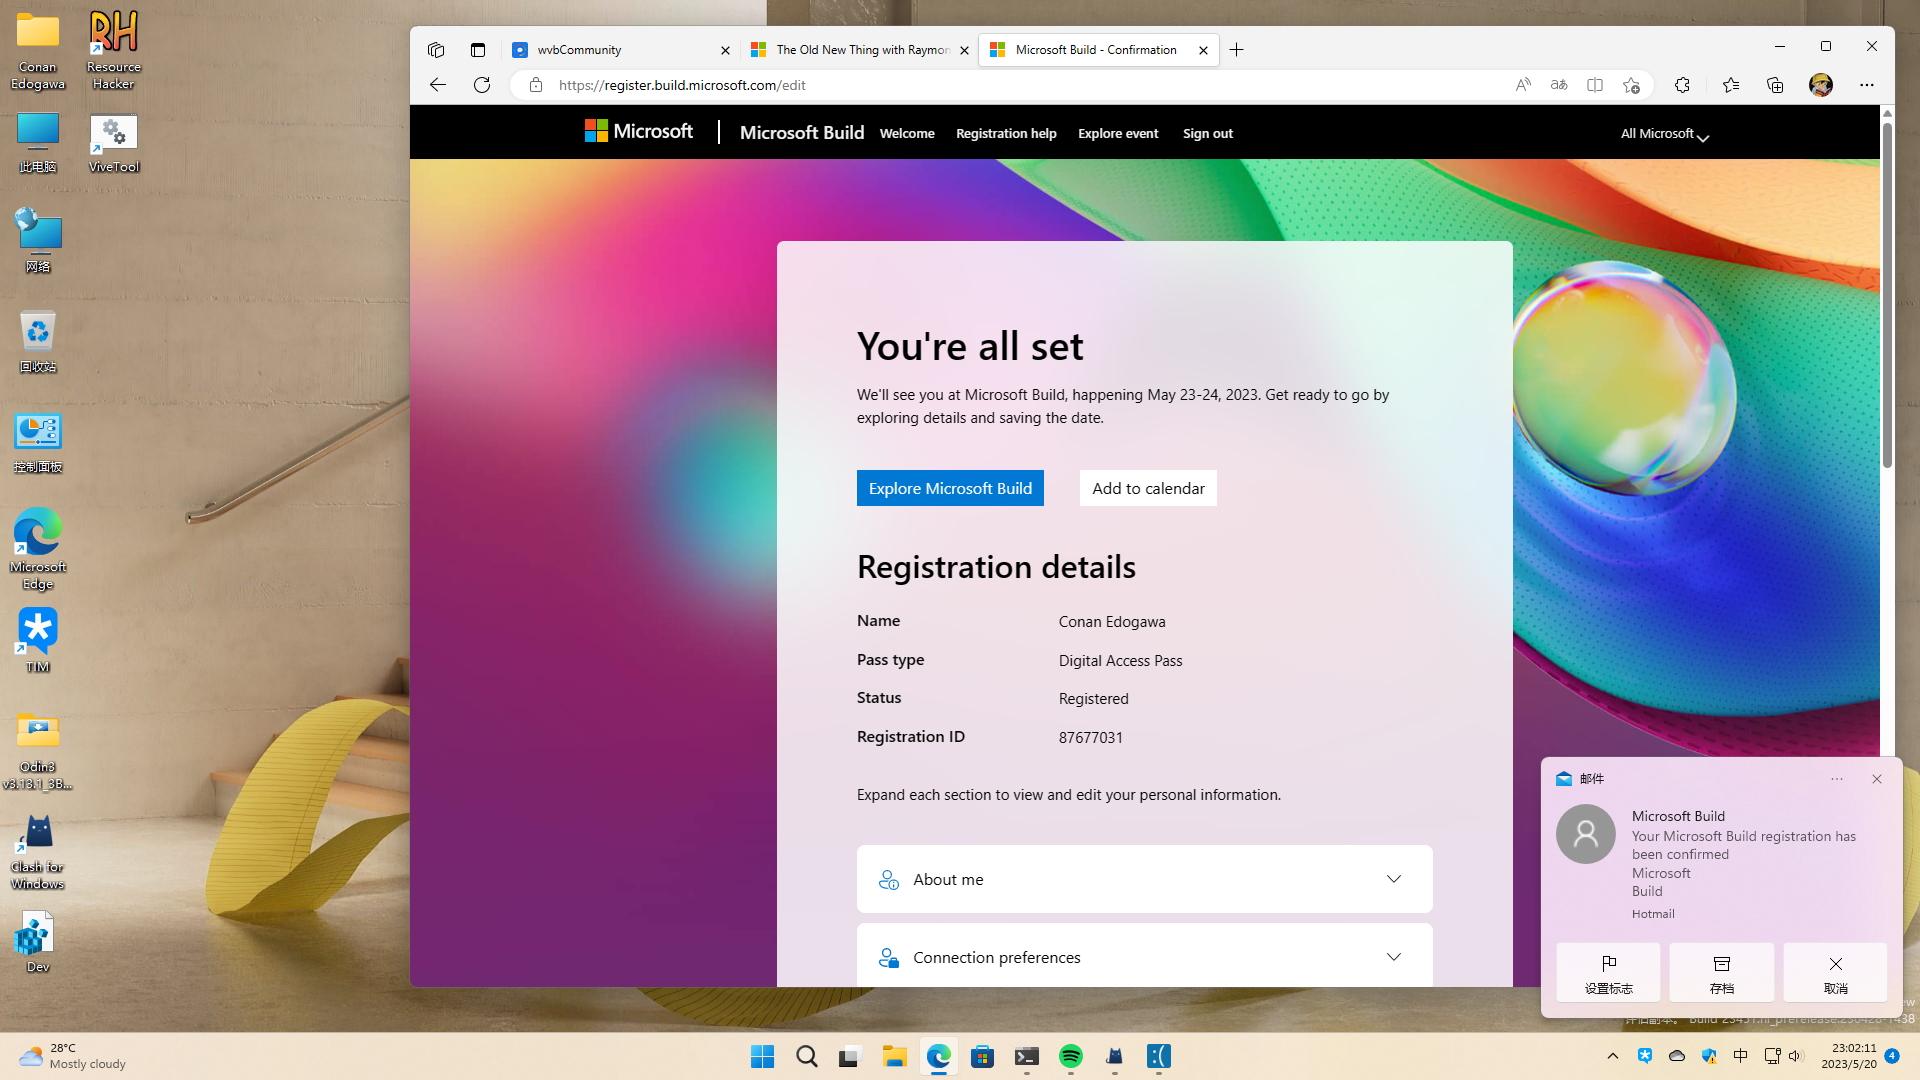Select the Conan Edogawa folder icon
The image size is (1920, 1080).
pos(38,50)
